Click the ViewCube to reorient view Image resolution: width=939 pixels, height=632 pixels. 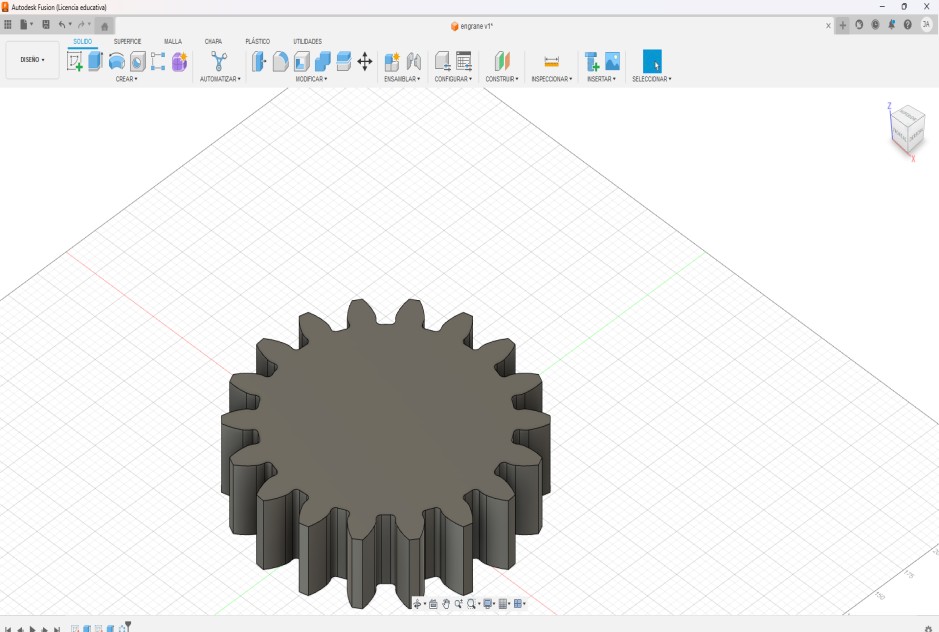click(907, 129)
